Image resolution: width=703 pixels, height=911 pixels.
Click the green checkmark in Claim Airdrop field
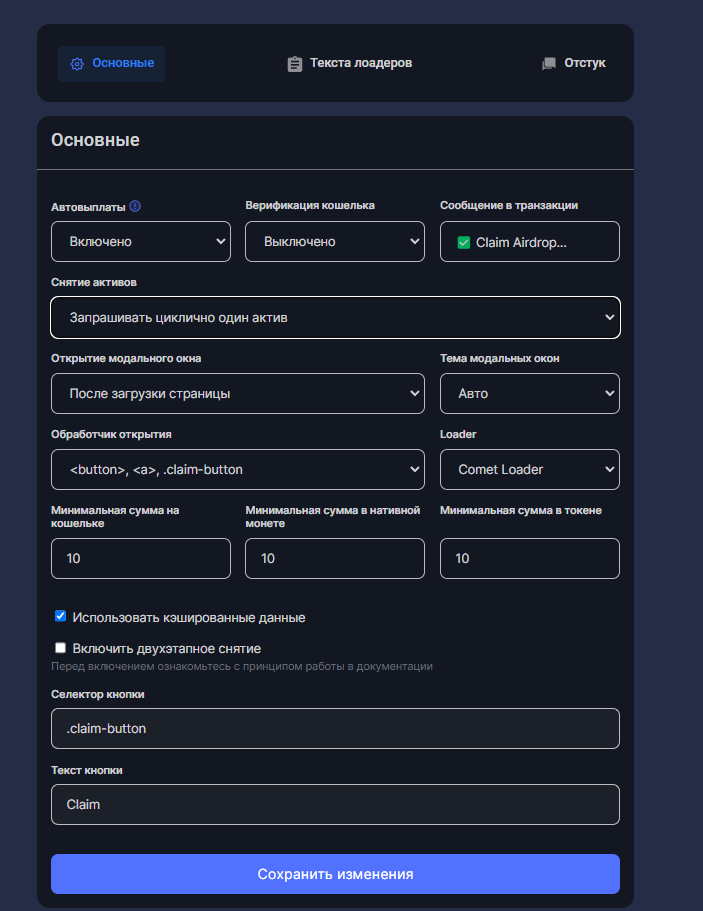464,242
